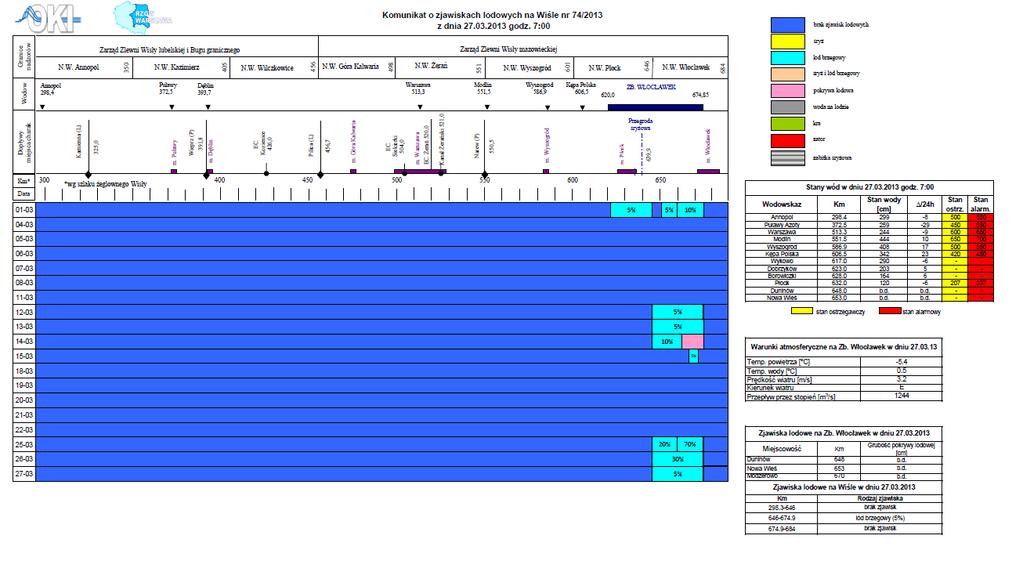
Task: Select the pink 'pokrywa lodowa' legend swatch
Action: point(787,91)
